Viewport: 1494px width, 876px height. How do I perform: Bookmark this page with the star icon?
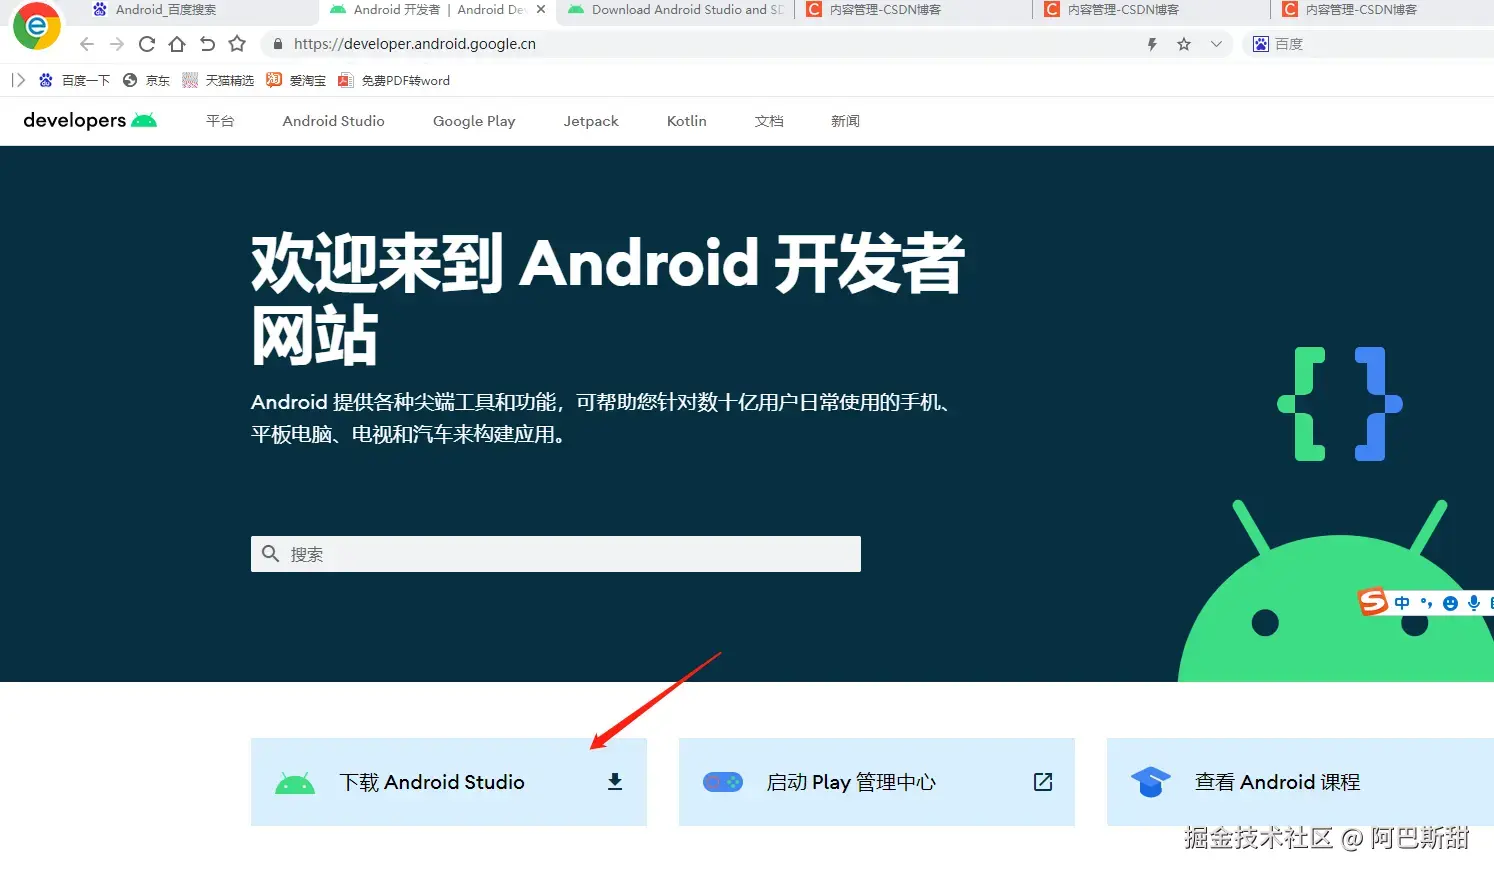[x=1184, y=44]
